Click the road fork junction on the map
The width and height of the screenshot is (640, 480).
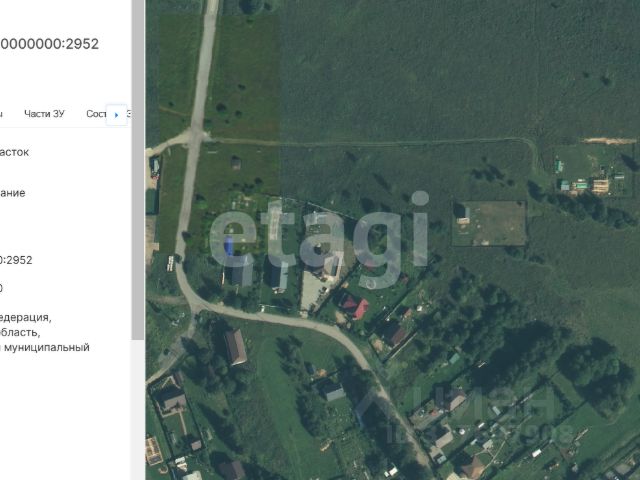(195, 134)
